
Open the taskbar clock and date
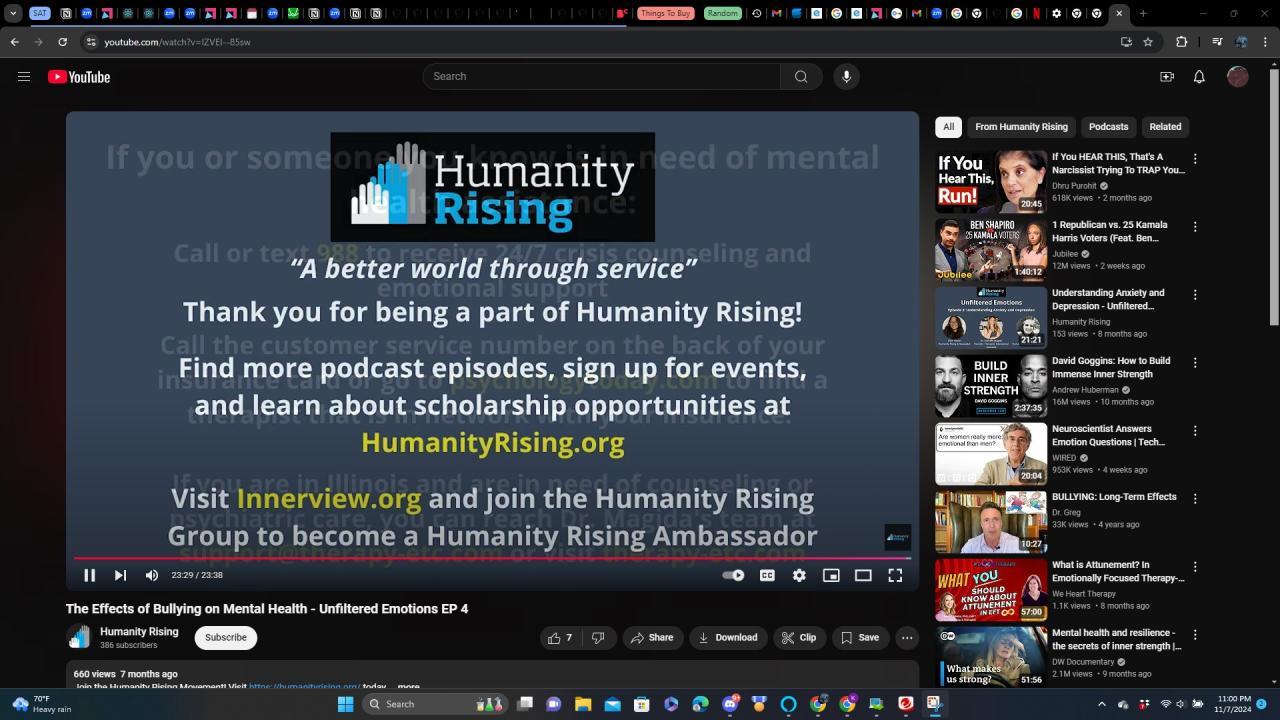click(x=1234, y=704)
